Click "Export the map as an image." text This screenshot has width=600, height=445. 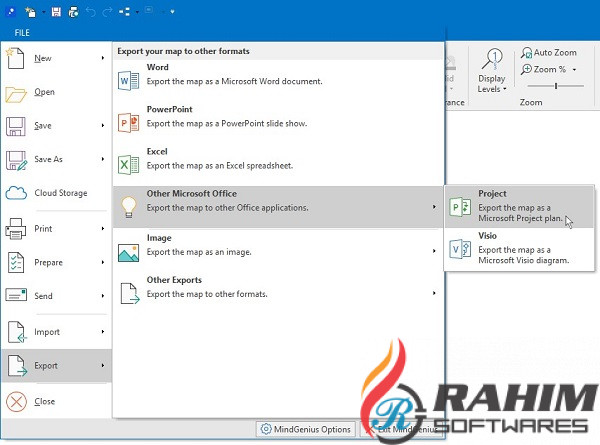point(199,252)
